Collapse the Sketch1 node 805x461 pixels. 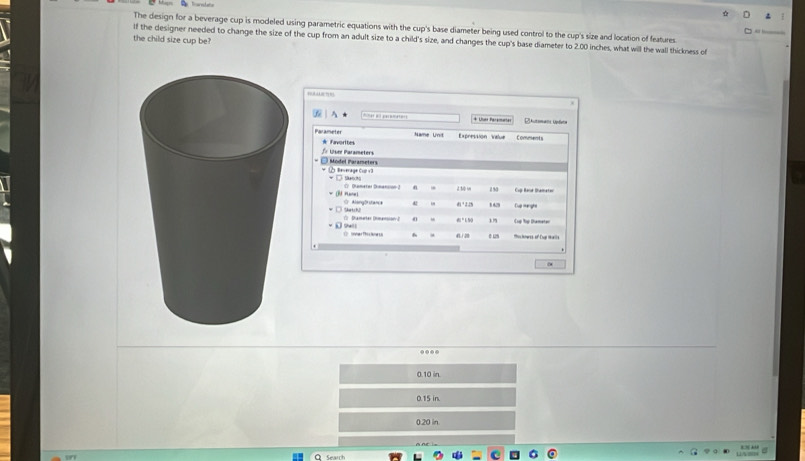[x=331, y=178]
